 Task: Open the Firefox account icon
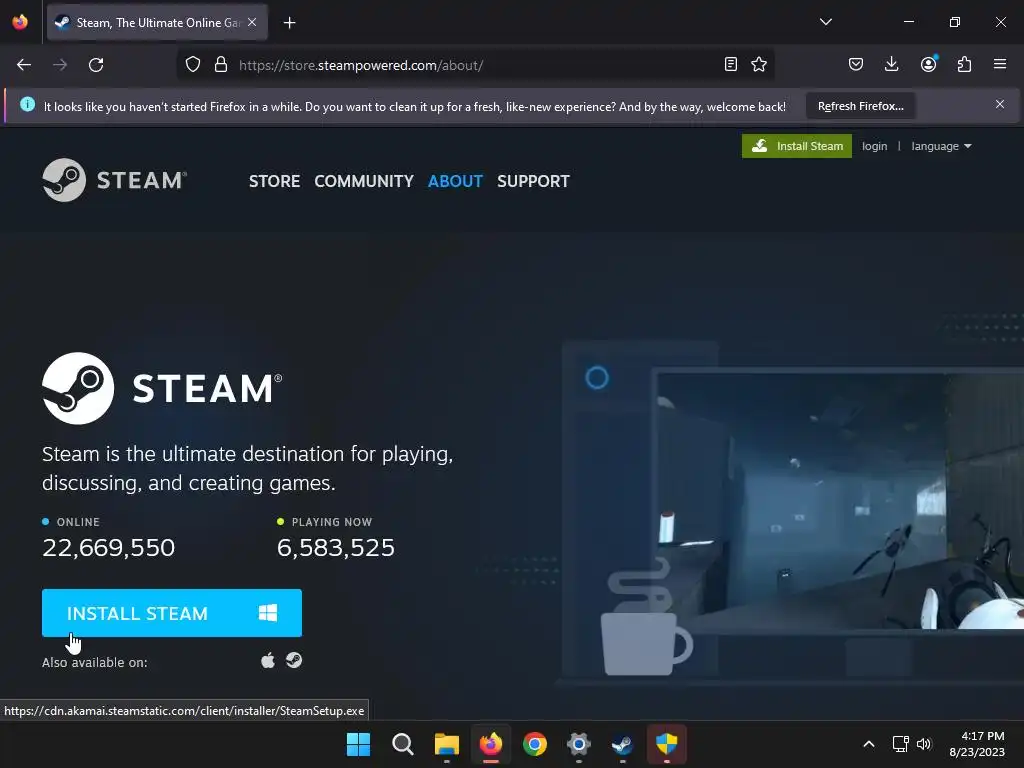pyautogui.click(x=928, y=64)
